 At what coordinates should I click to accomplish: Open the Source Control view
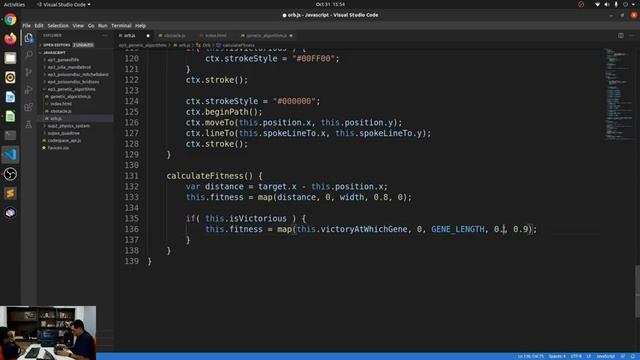click(x=29, y=72)
